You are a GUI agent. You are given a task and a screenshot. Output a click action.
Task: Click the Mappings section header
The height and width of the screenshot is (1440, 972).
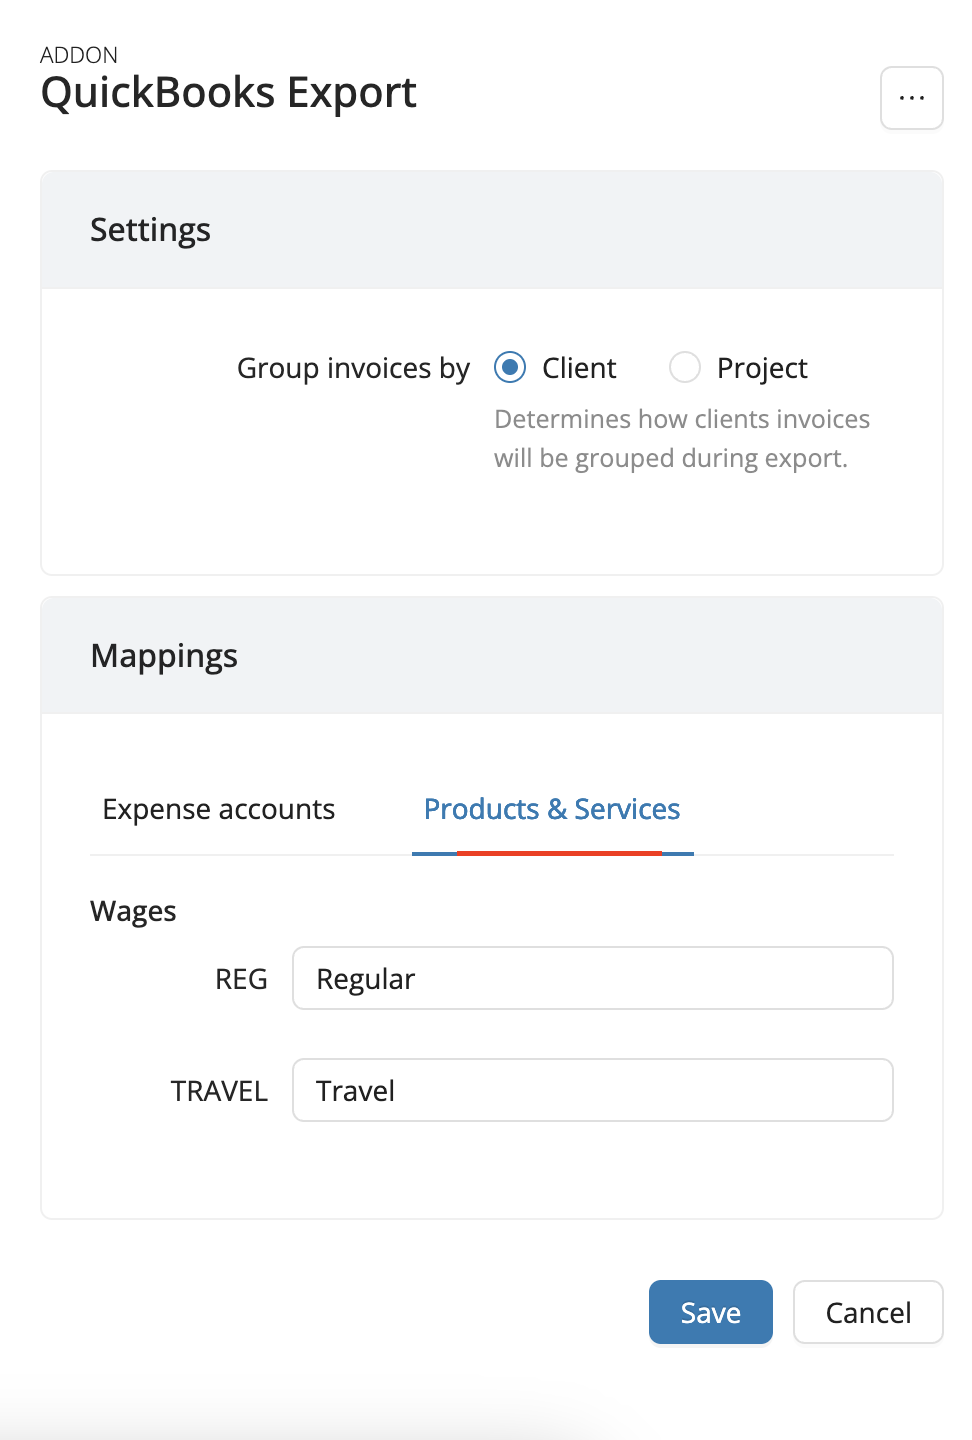pyautogui.click(x=164, y=656)
